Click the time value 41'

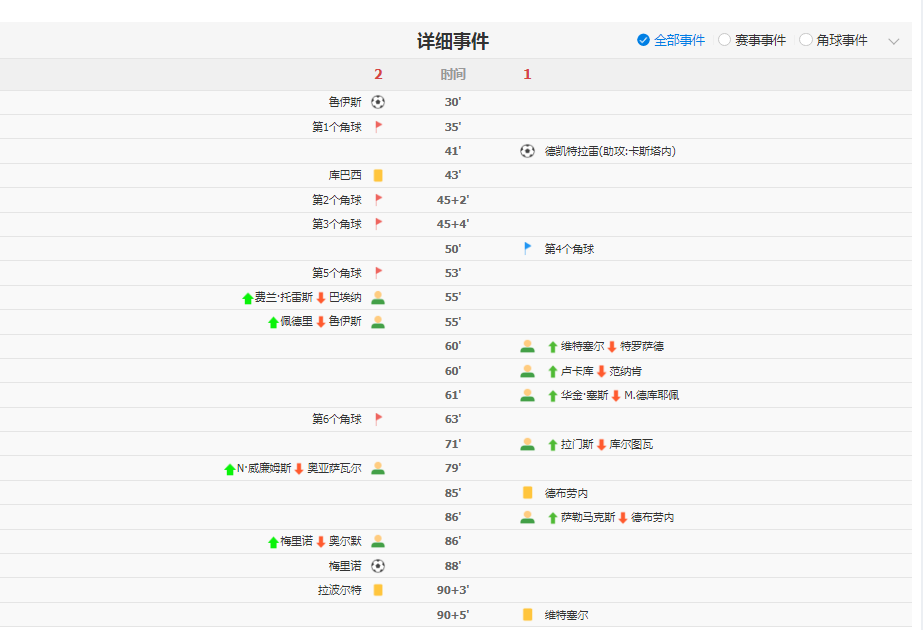pos(453,151)
